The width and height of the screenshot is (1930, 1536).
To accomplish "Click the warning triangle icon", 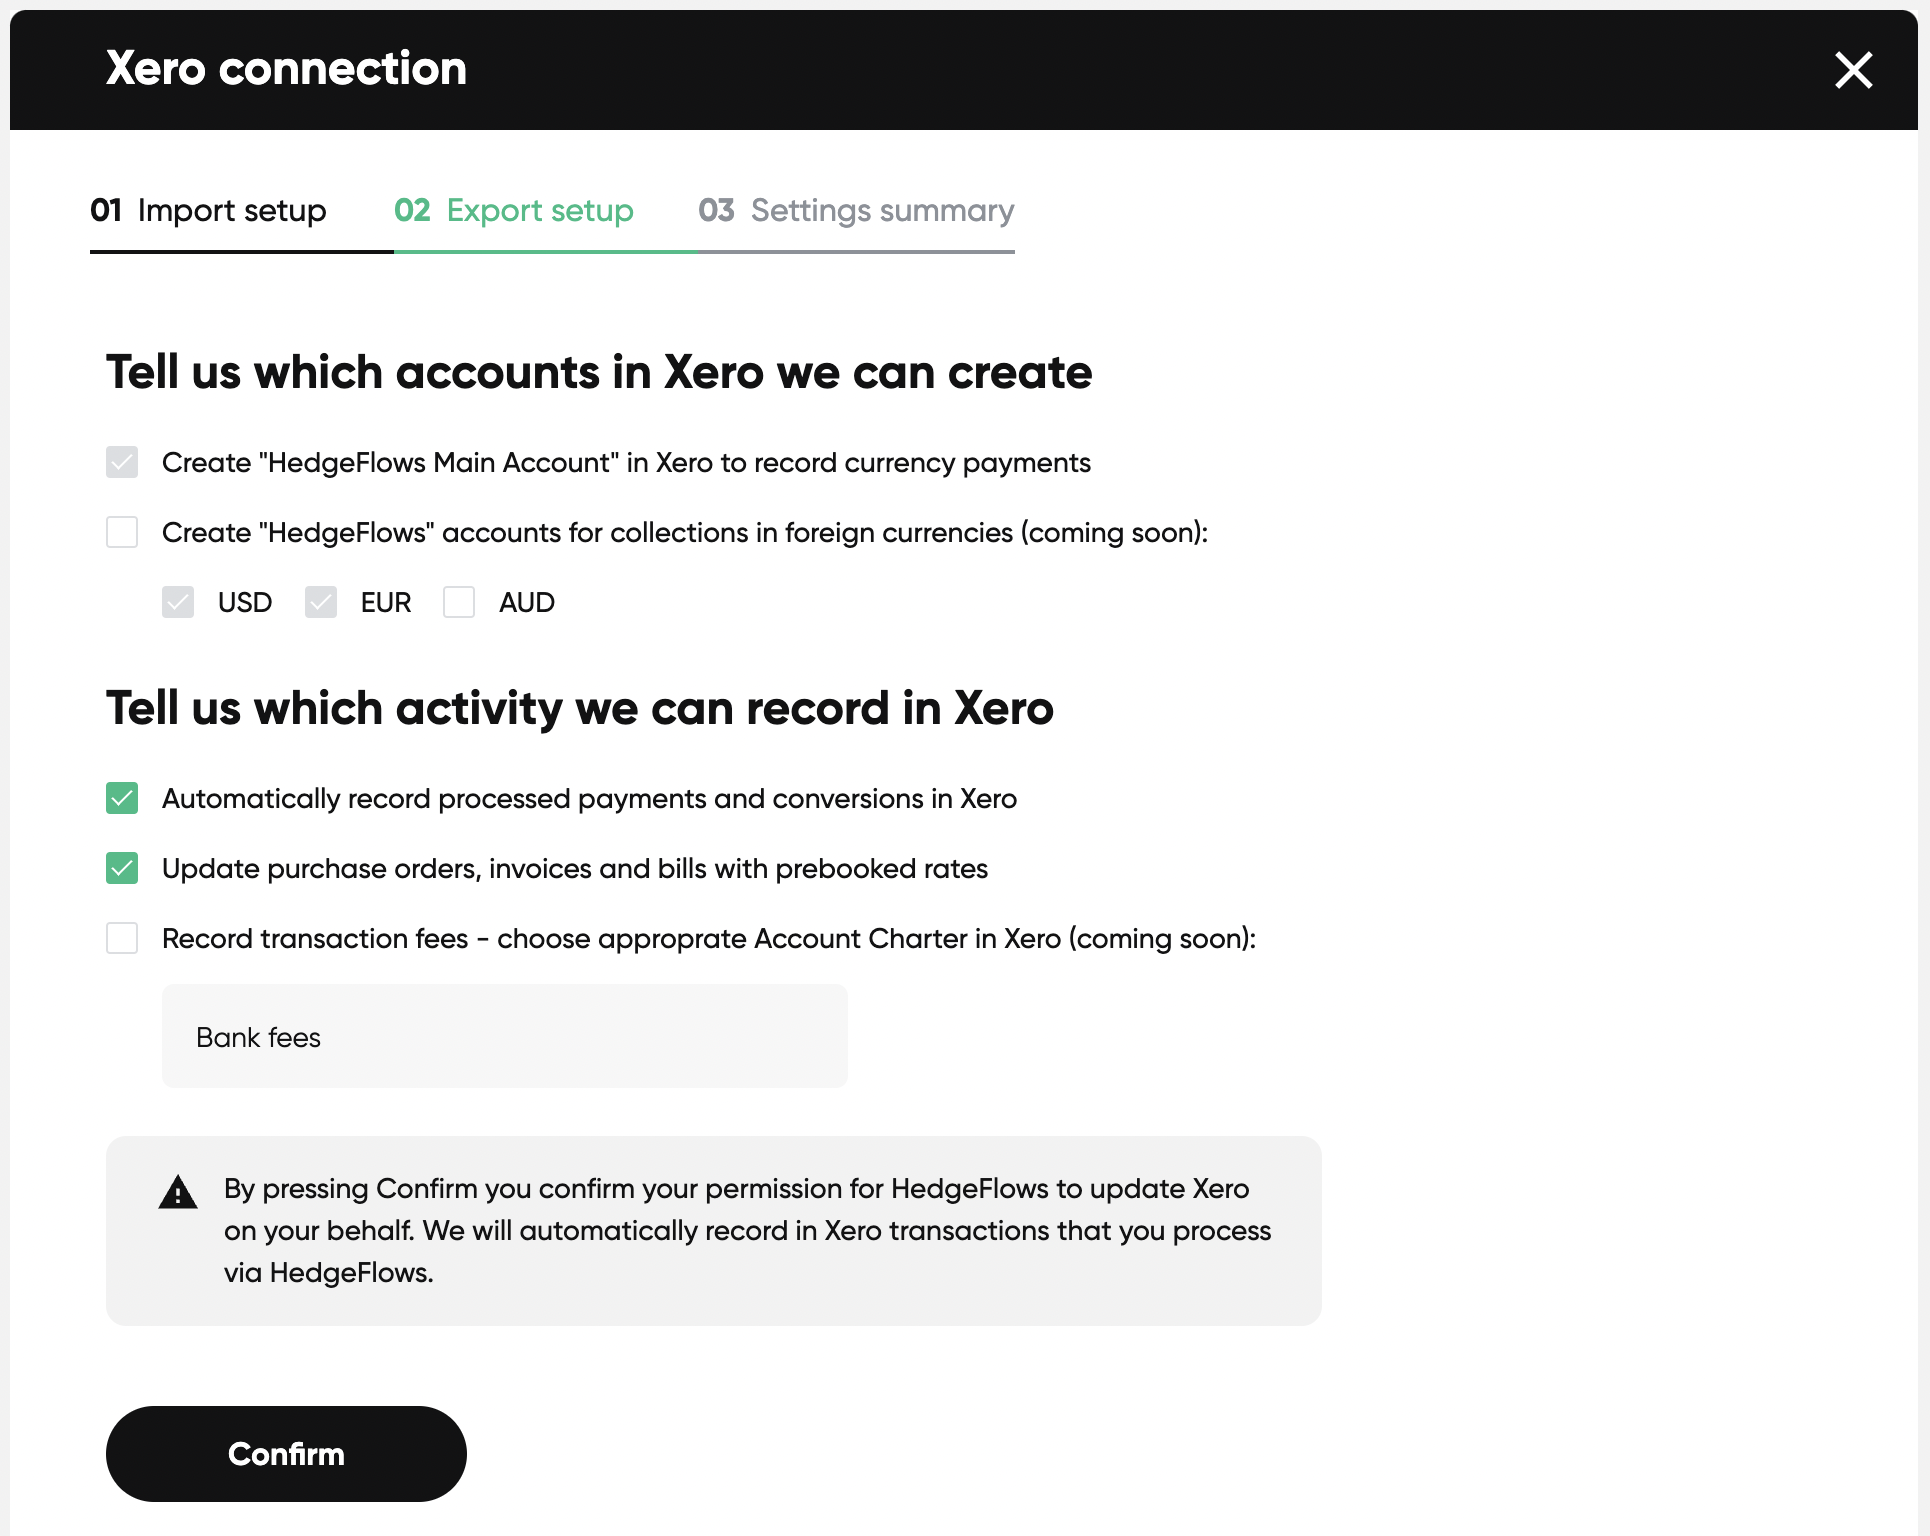I will (x=178, y=1192).
